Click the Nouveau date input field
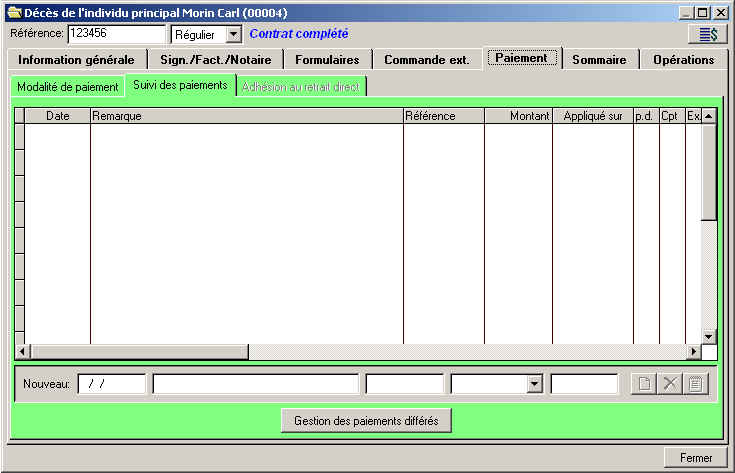Screen dimensions: 735x473 click(x=111, y=384)
